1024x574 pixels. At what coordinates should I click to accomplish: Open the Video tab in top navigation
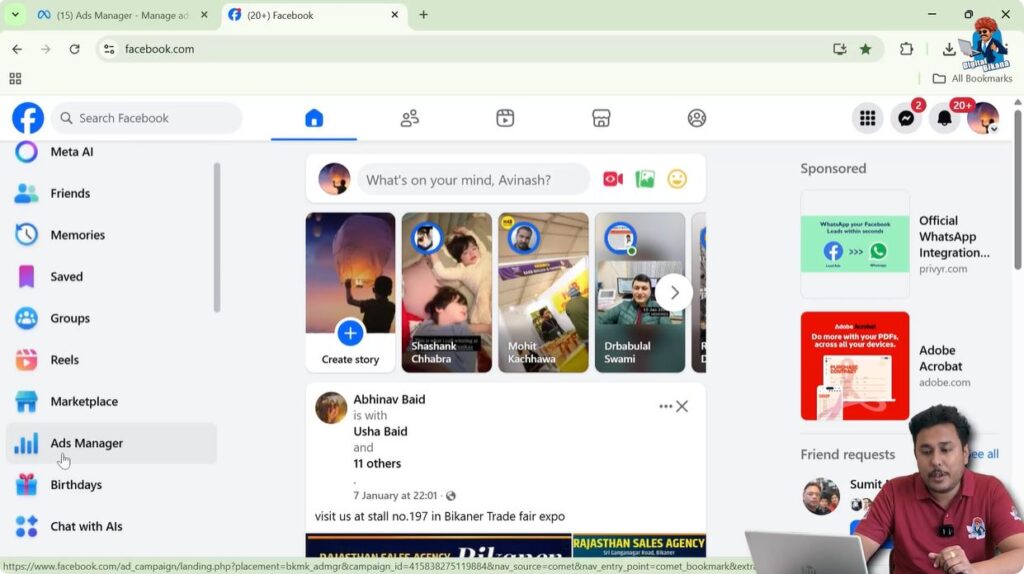pyautogui.click(x=505, y=118)
